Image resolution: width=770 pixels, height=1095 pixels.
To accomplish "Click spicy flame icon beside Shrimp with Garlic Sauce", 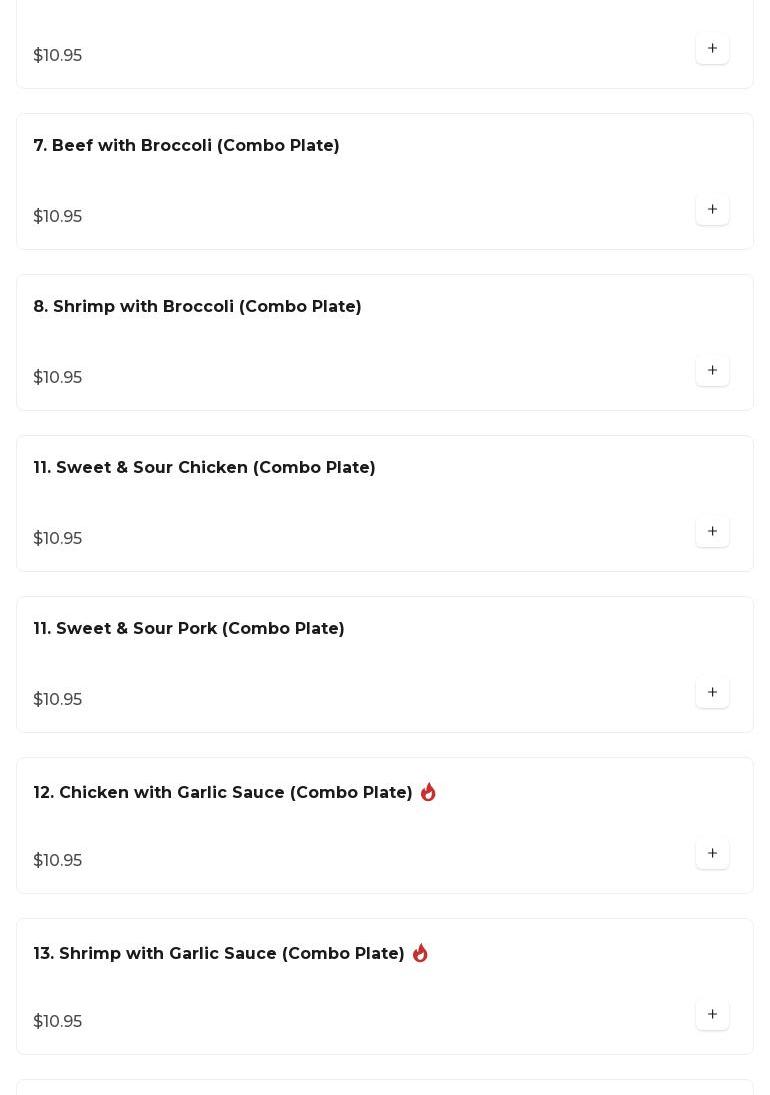I will tap(420, 953).
